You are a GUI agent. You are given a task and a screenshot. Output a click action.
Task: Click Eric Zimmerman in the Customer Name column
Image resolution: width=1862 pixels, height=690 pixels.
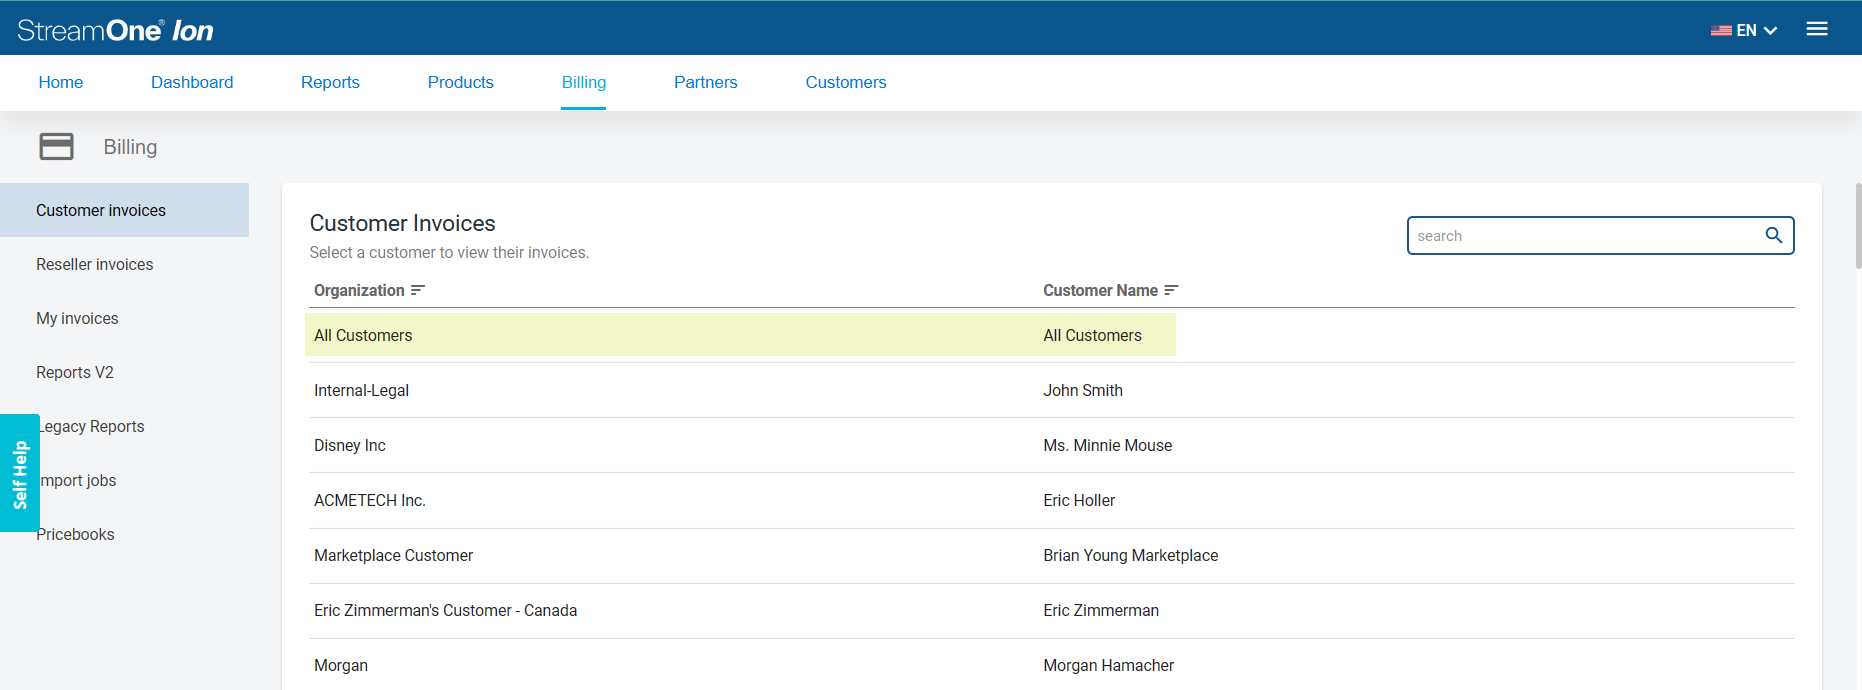(1101, 610)
